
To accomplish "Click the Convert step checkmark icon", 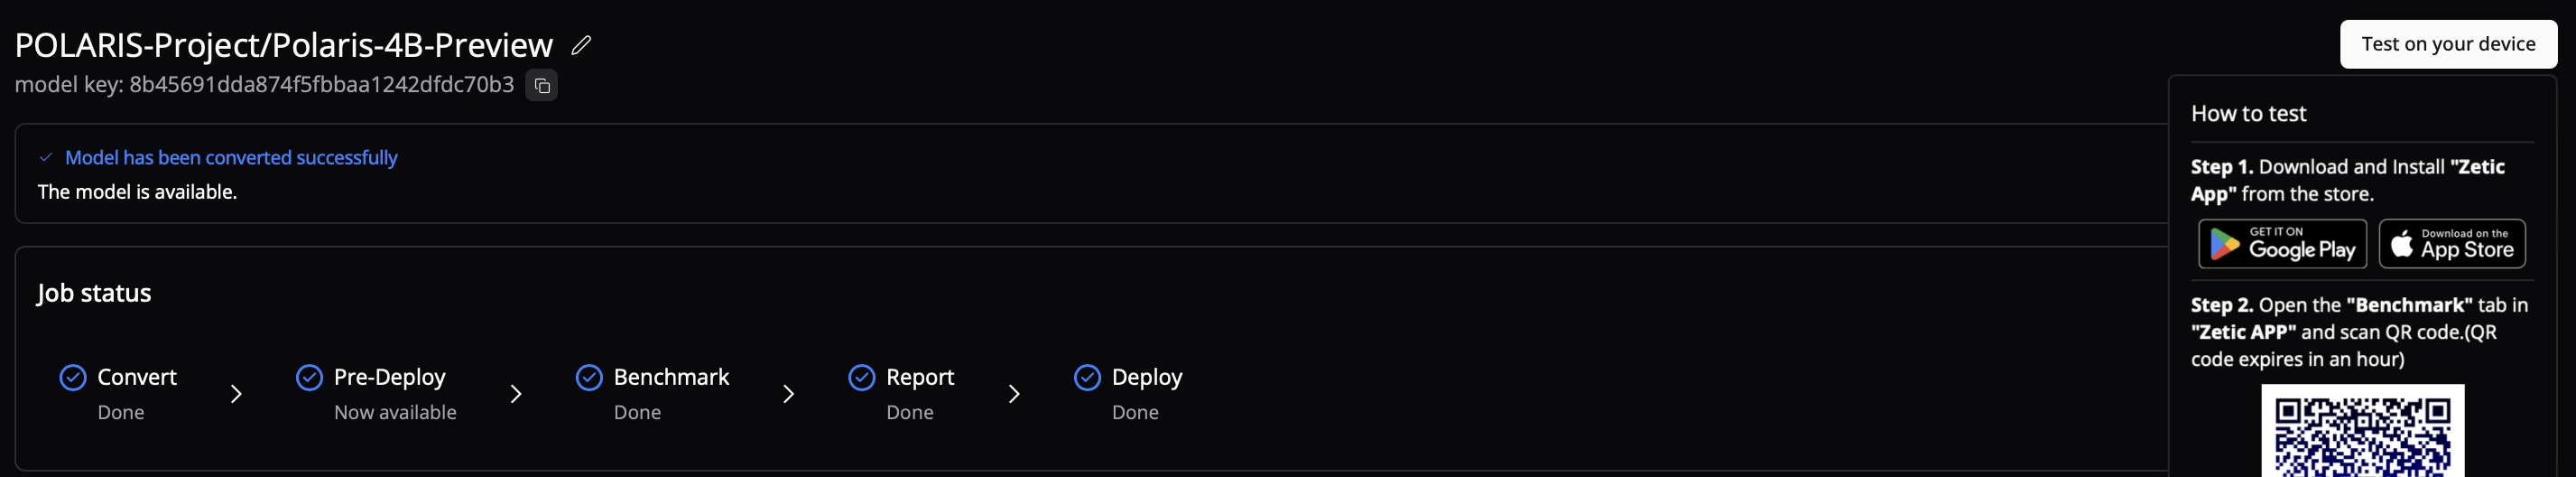I will pyautogui.click(x=73, y=377).
